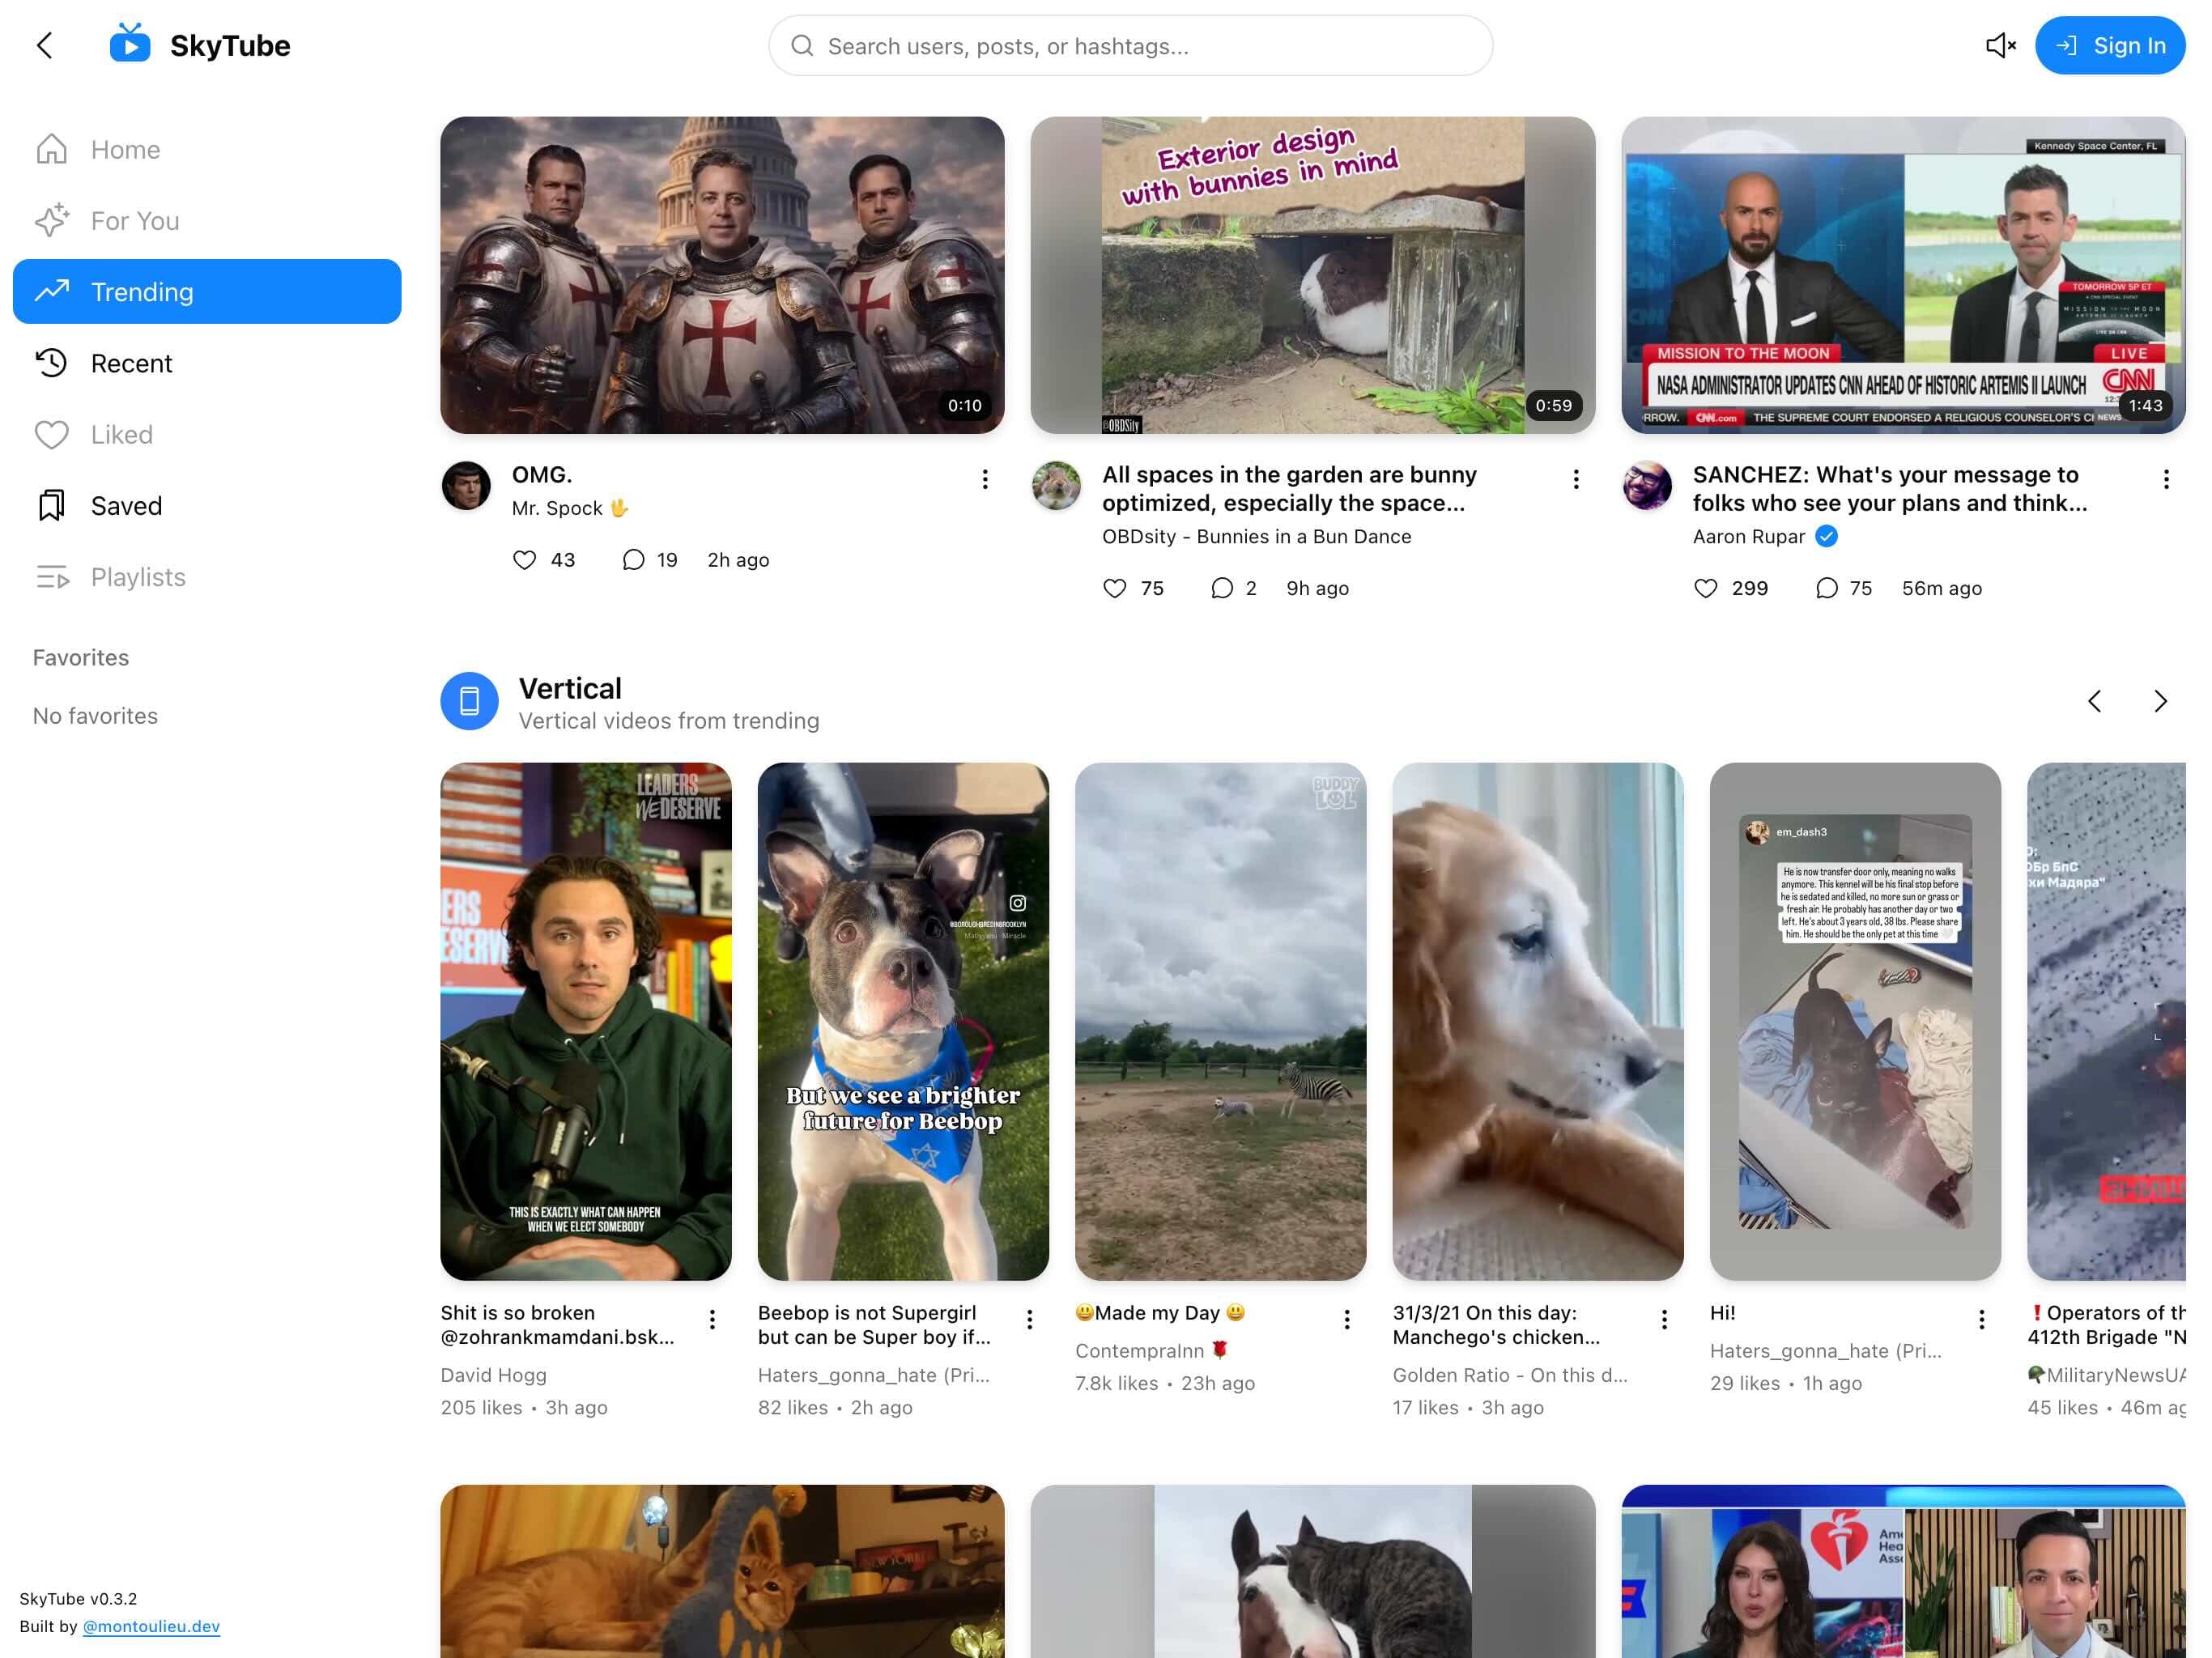Open comments on the bunny garden video

click(1221, 588)
